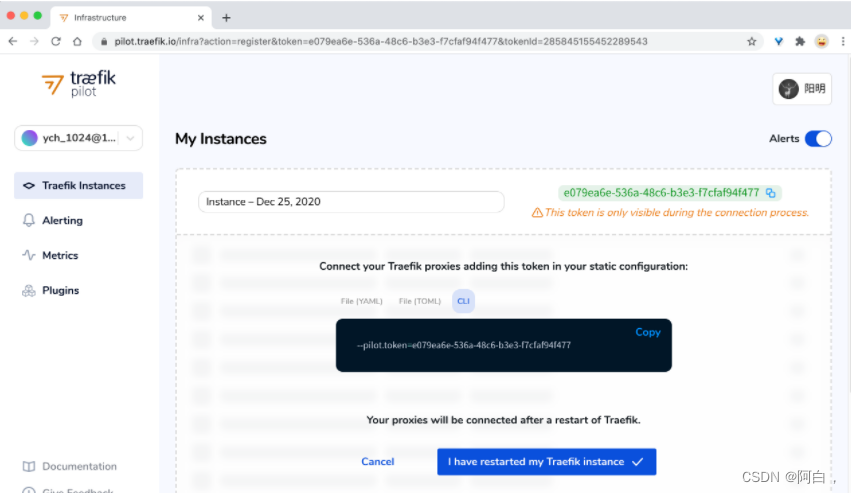Screen dimensions: 851x493
Task: Bookmark page with star icon
Action: (x=752, y=41)
